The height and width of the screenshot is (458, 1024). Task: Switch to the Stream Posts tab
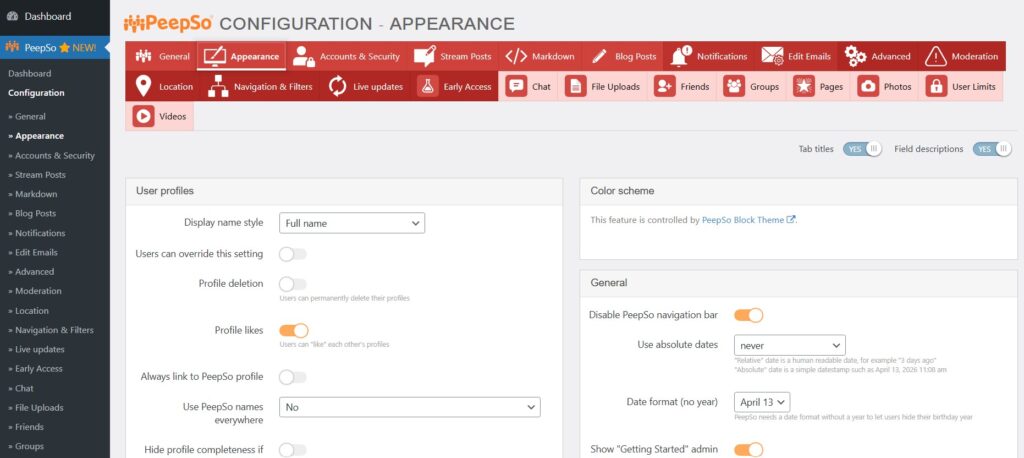[x=453, y=56]
